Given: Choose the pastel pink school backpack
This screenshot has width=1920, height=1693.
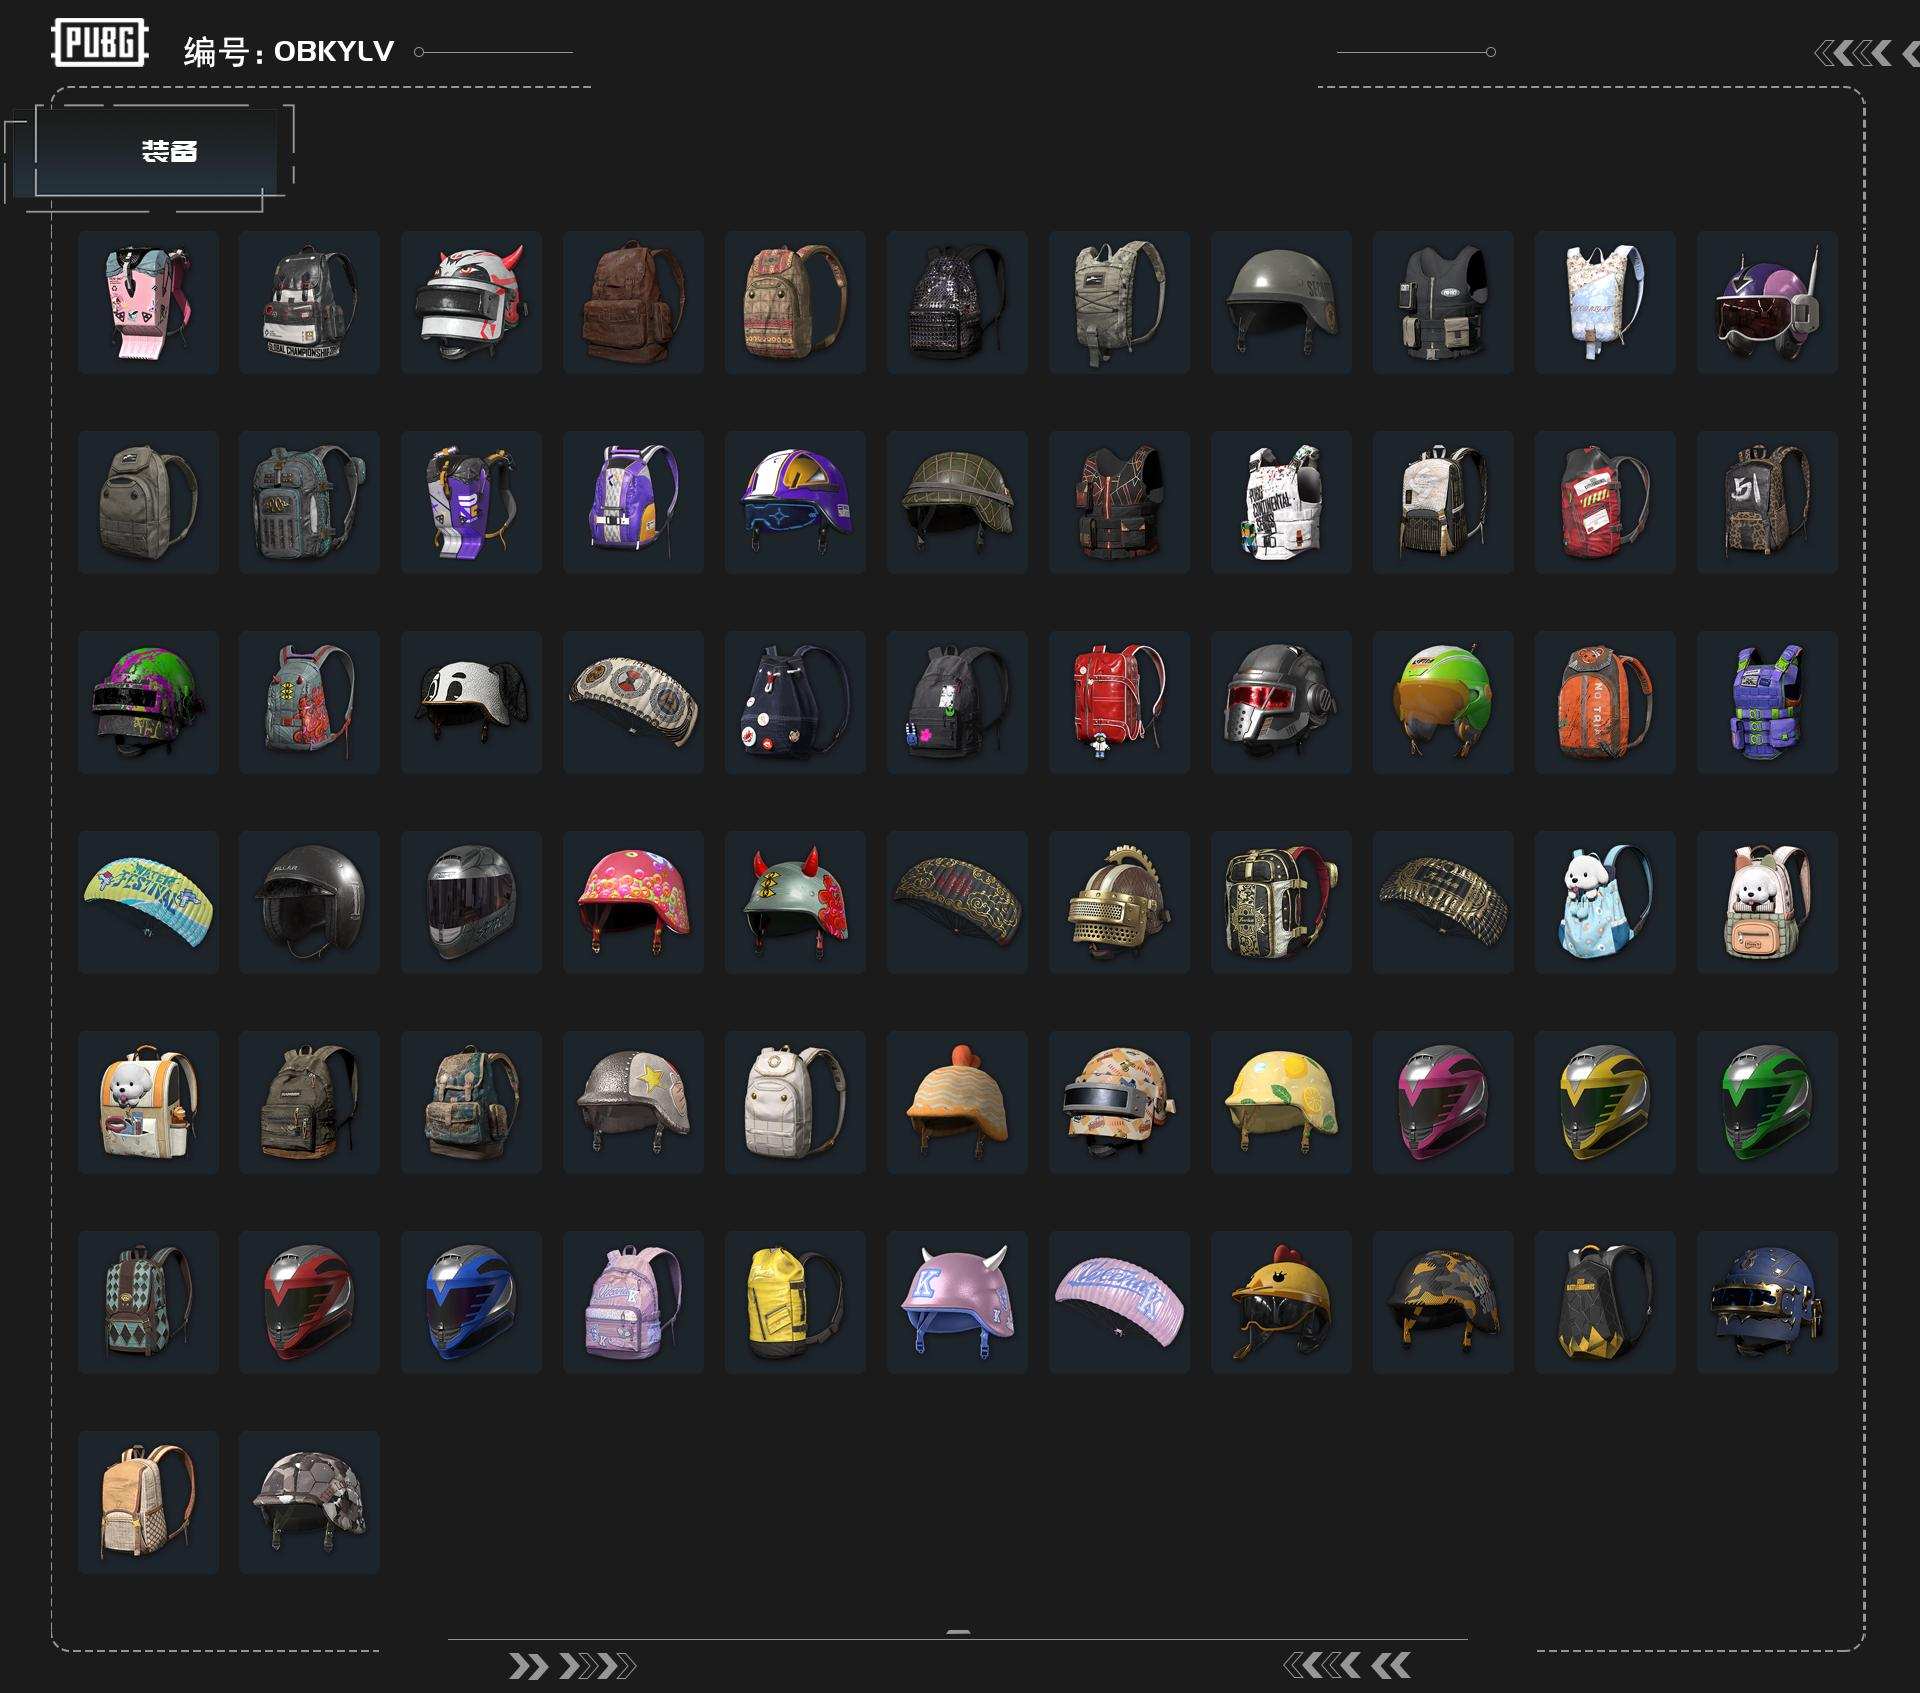Looking at the screenshot, I should [633, 1302].
